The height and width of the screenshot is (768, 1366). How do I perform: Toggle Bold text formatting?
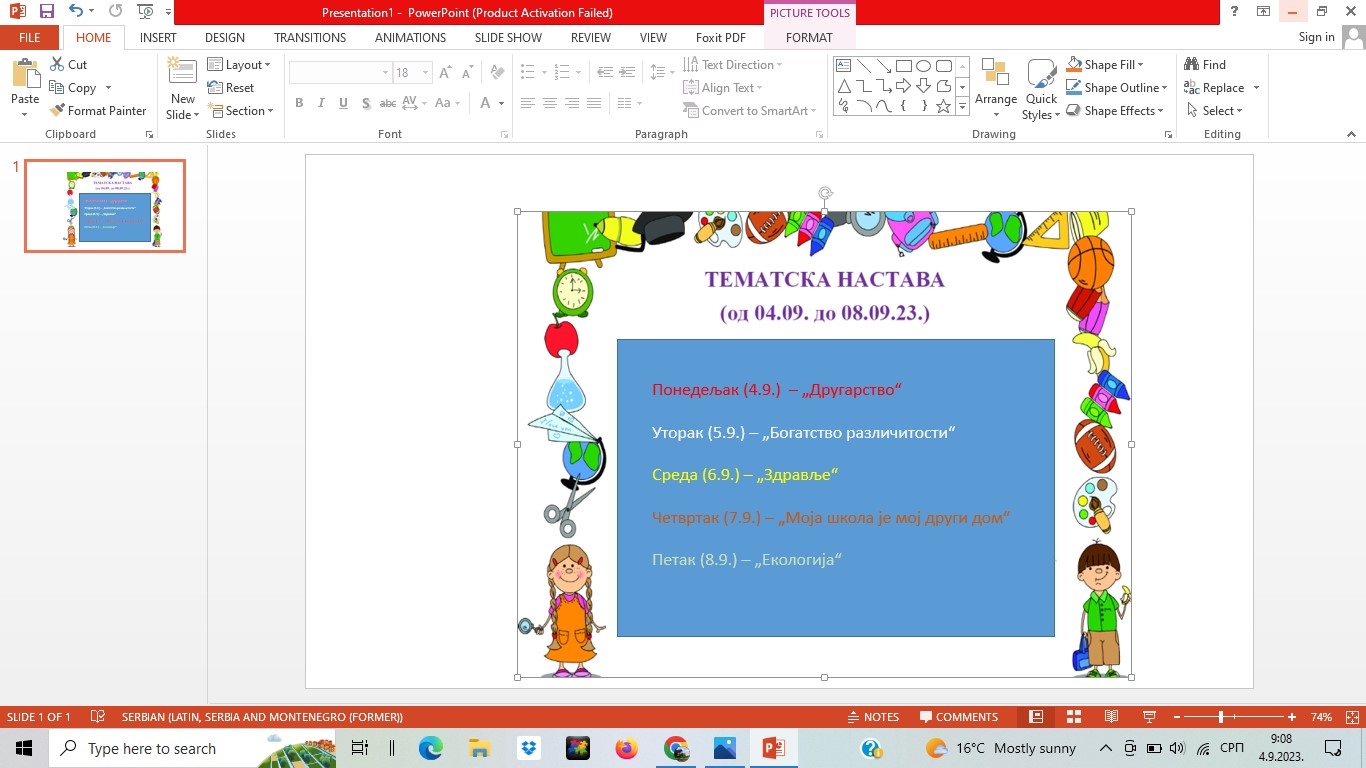coord(299,103)
